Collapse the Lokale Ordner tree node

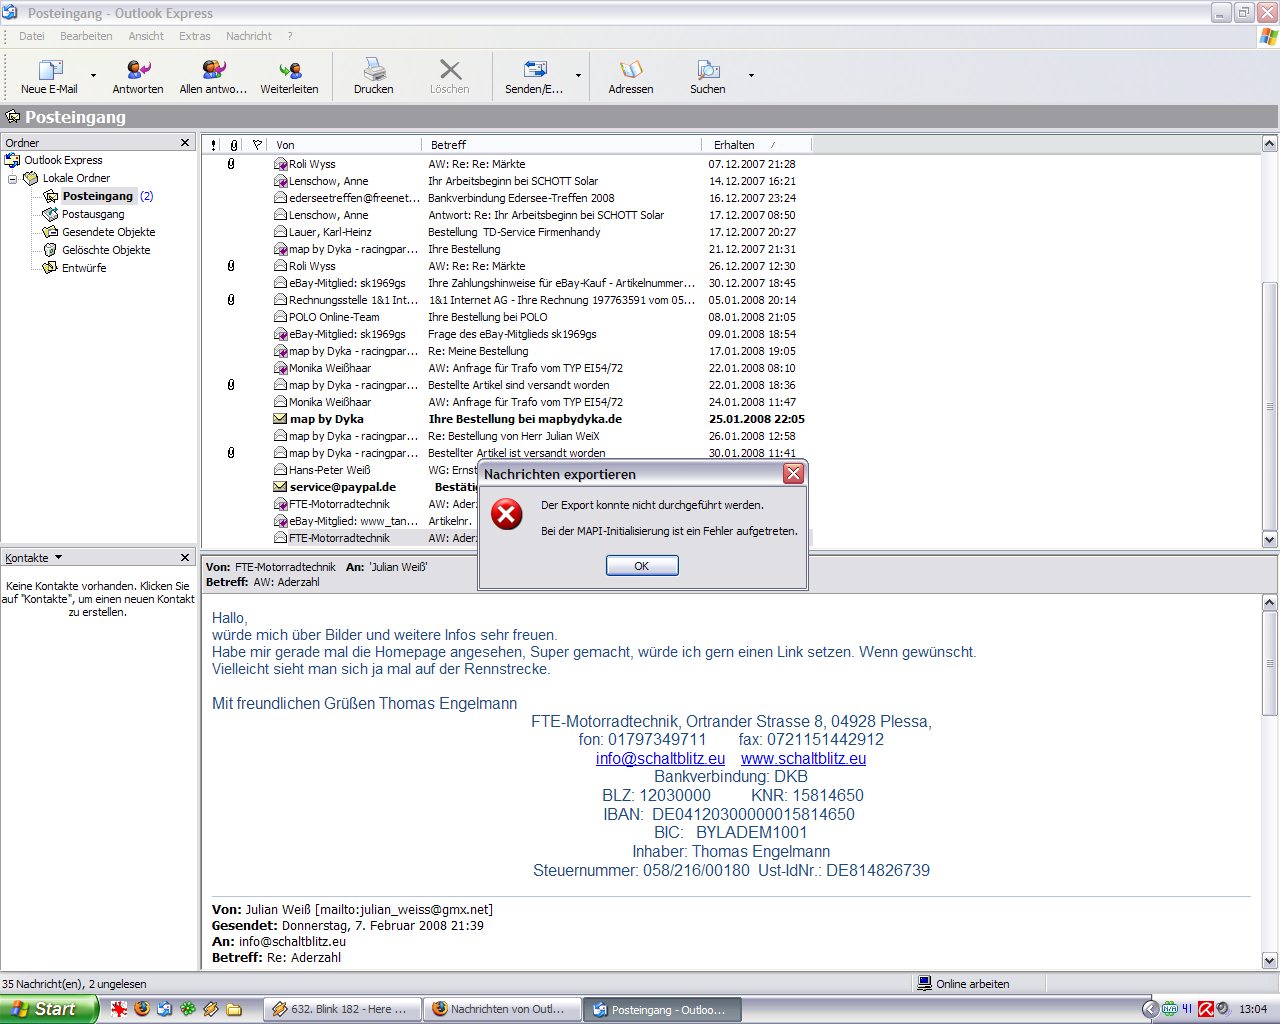click(13, 179)
